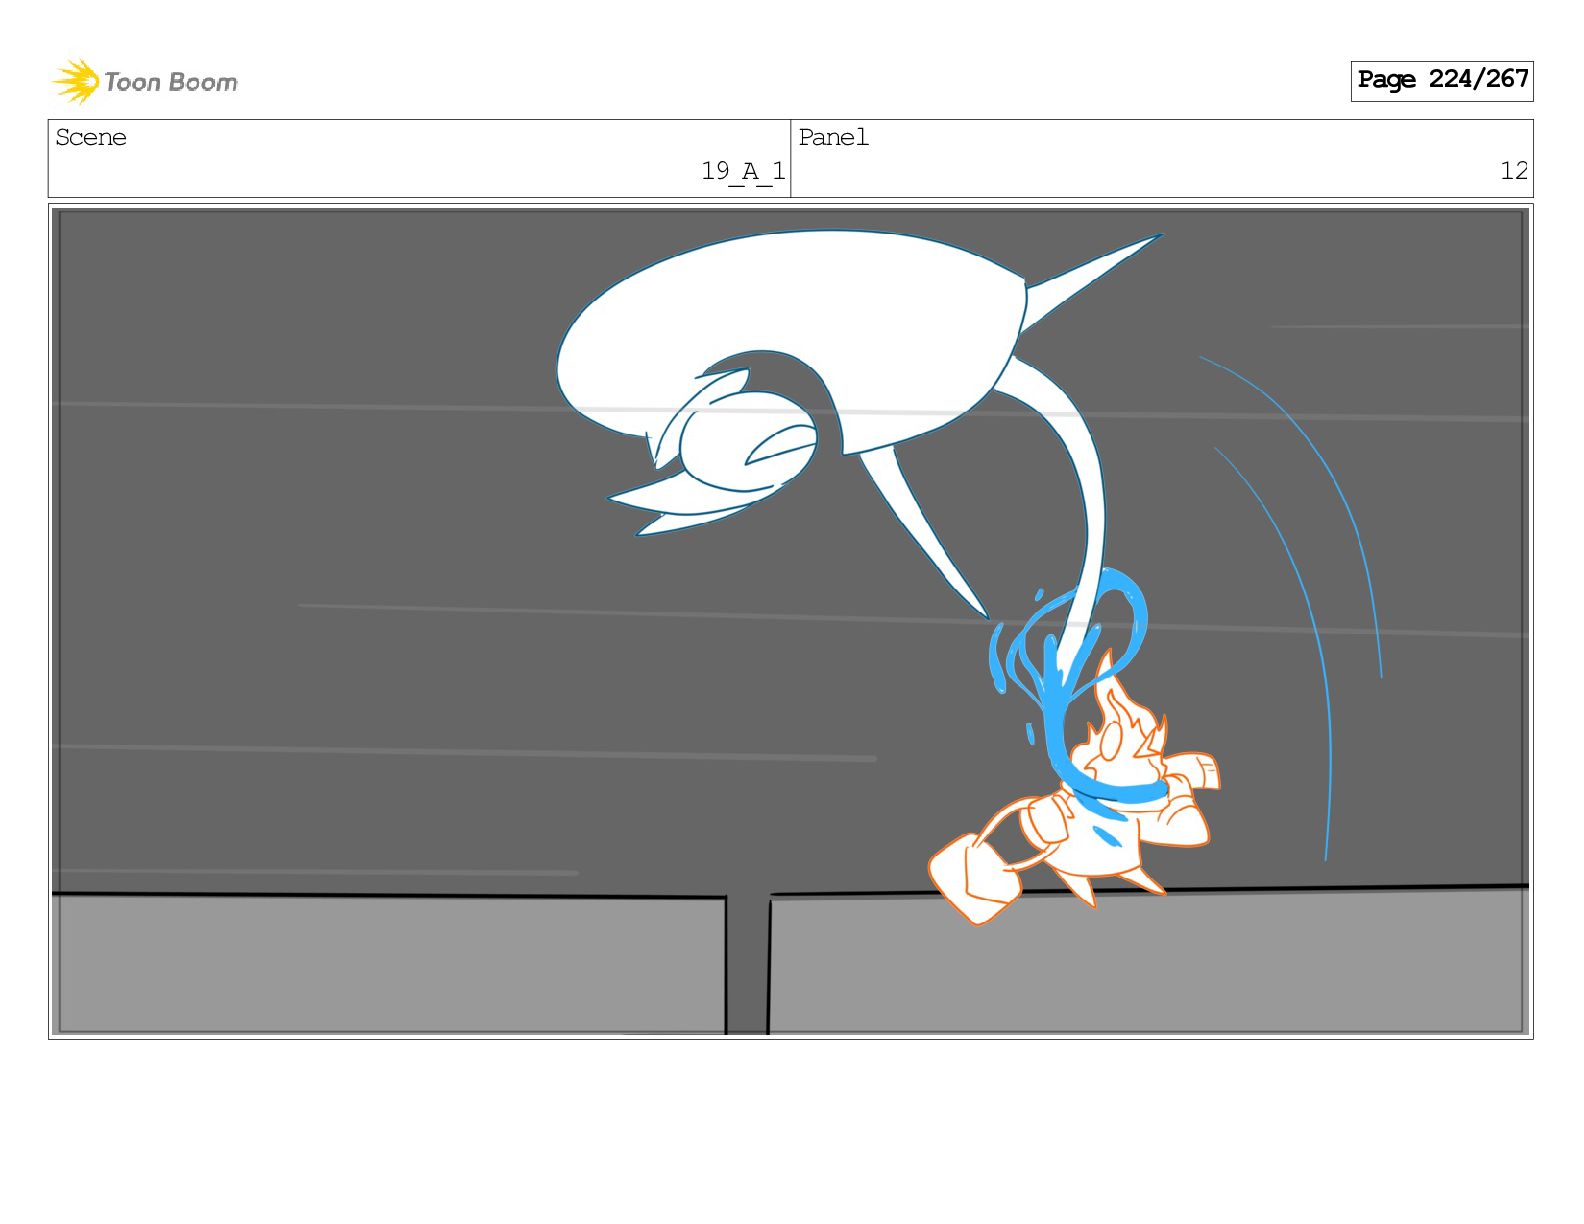Click the storyboard panel drawing
Screen dimensions: 1584x1224
790,621
